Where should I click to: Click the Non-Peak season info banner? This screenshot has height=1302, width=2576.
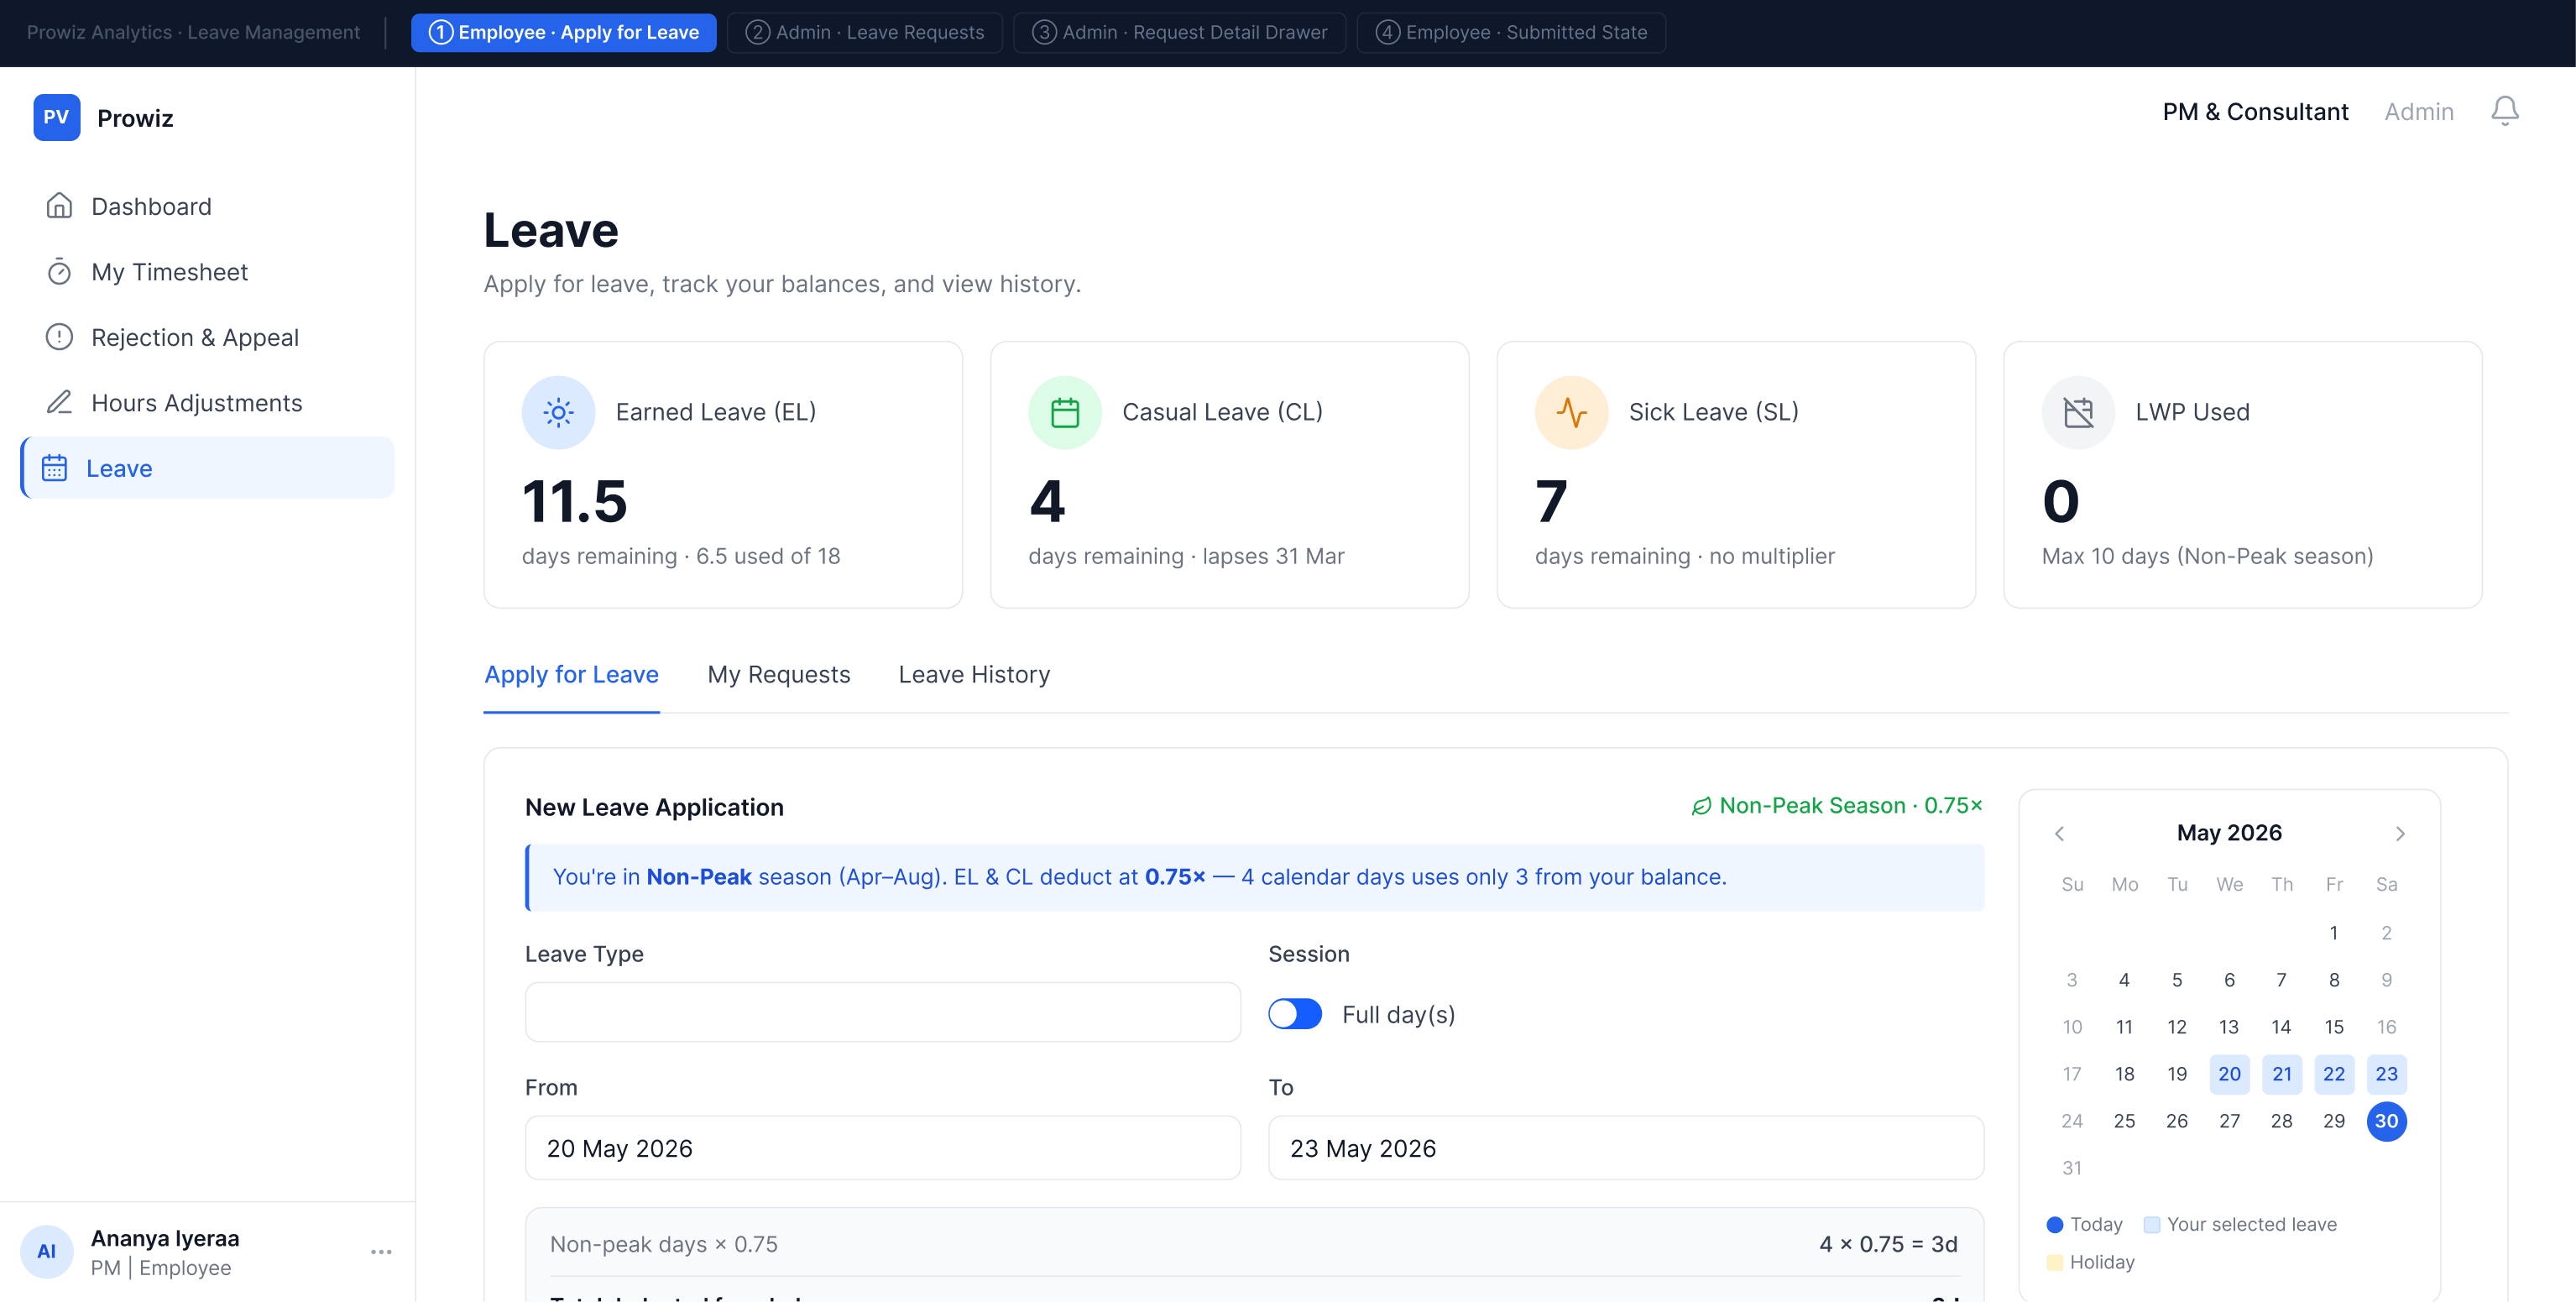point(1254,877)
